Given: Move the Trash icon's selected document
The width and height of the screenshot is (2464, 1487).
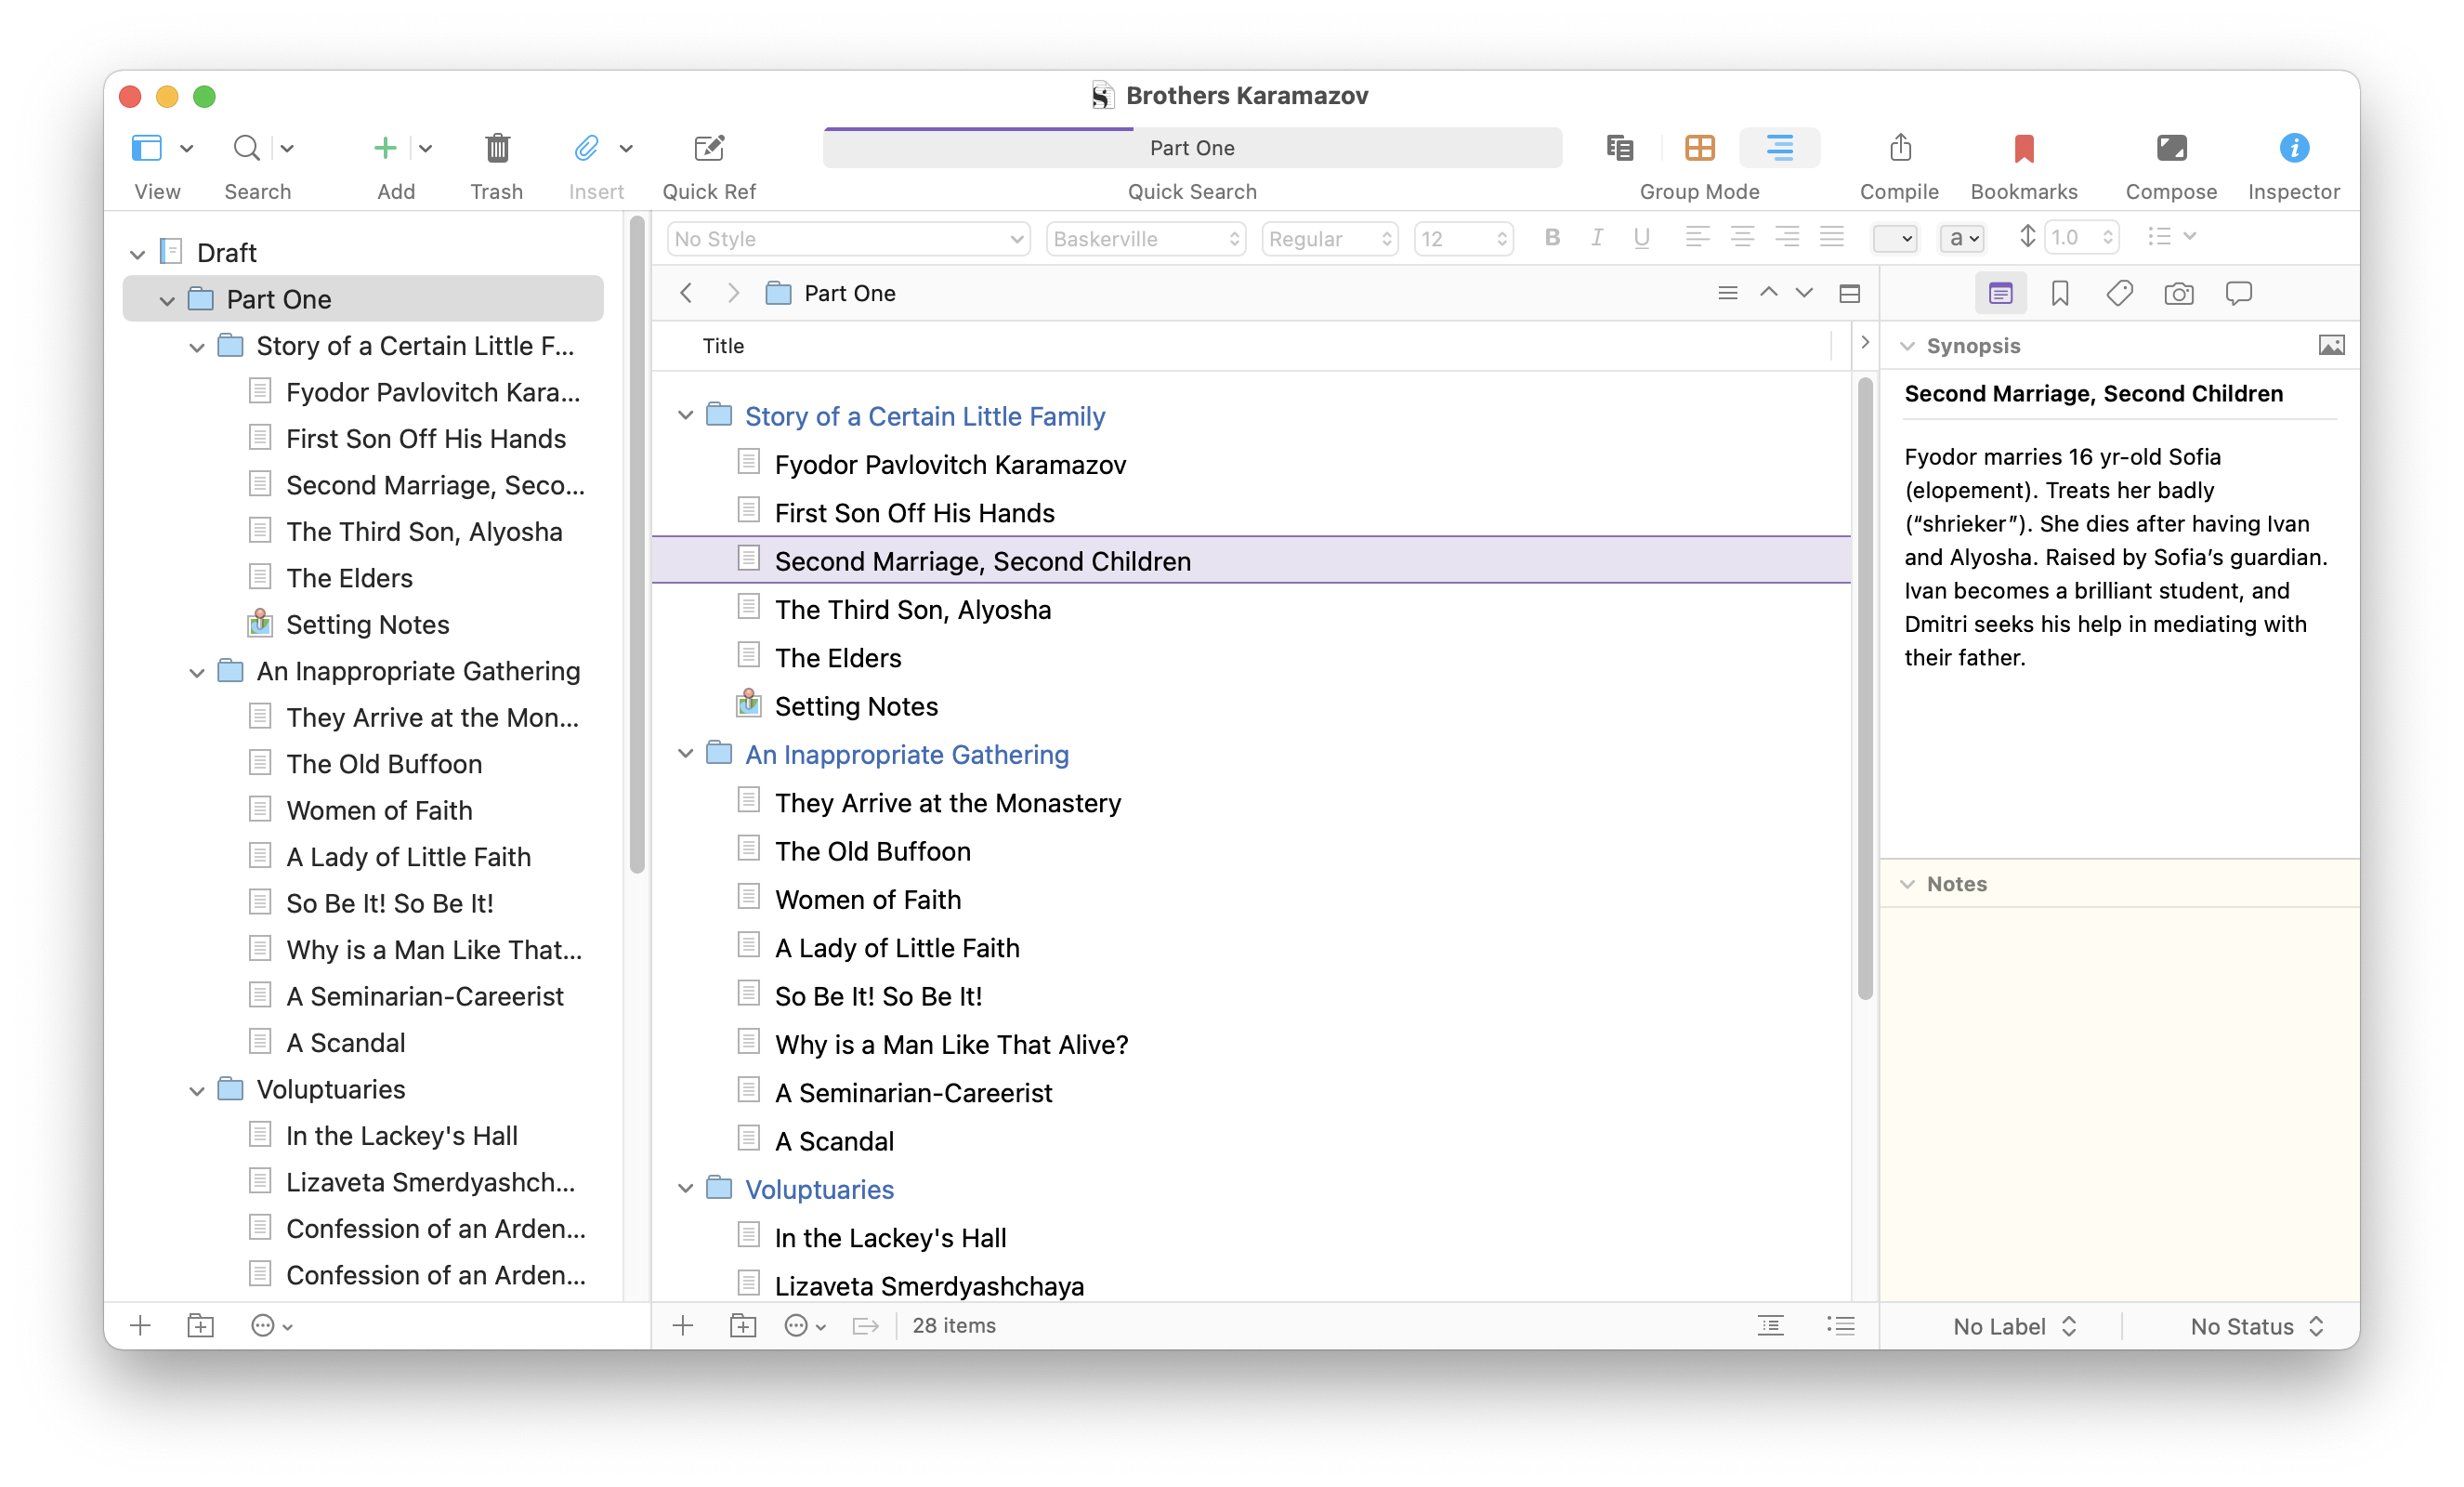Looking at the screenshot, I should coord(497,149).
